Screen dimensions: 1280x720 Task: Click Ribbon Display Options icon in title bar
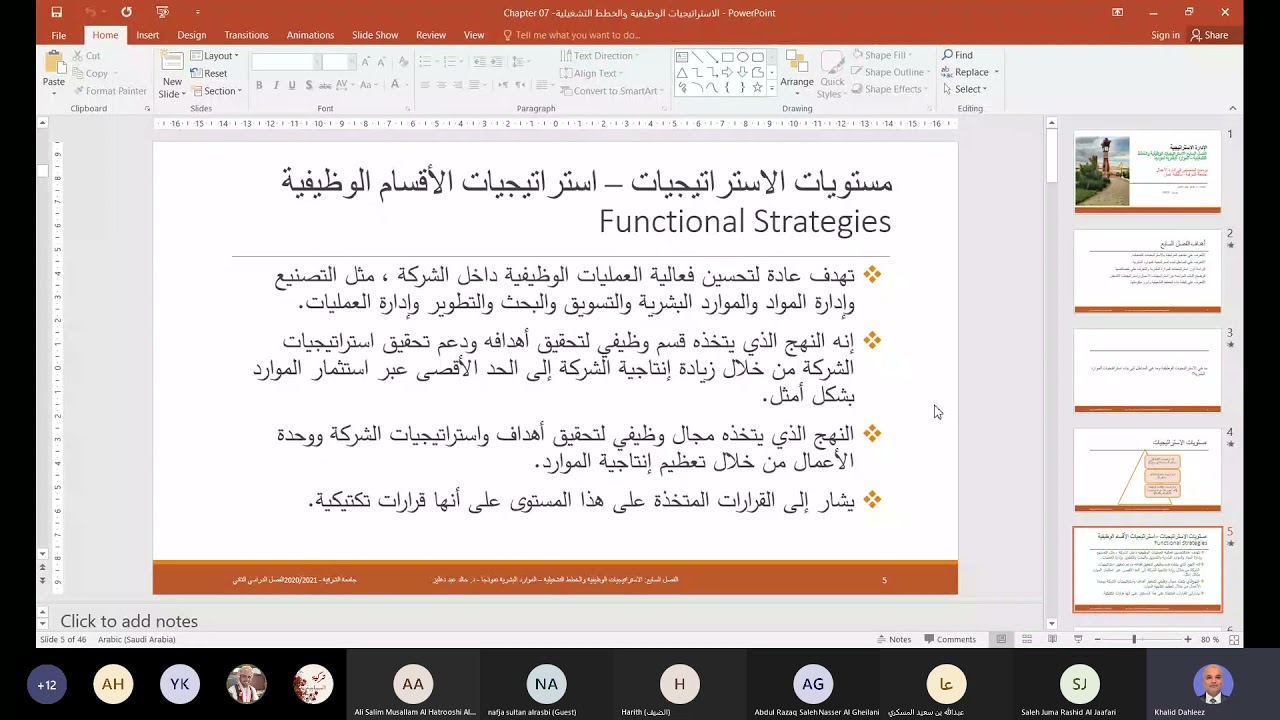1117,12
